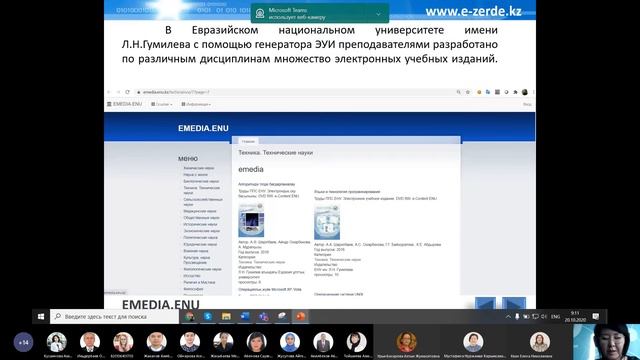Open the Главная dropdown in the navbar

[162, 104]
